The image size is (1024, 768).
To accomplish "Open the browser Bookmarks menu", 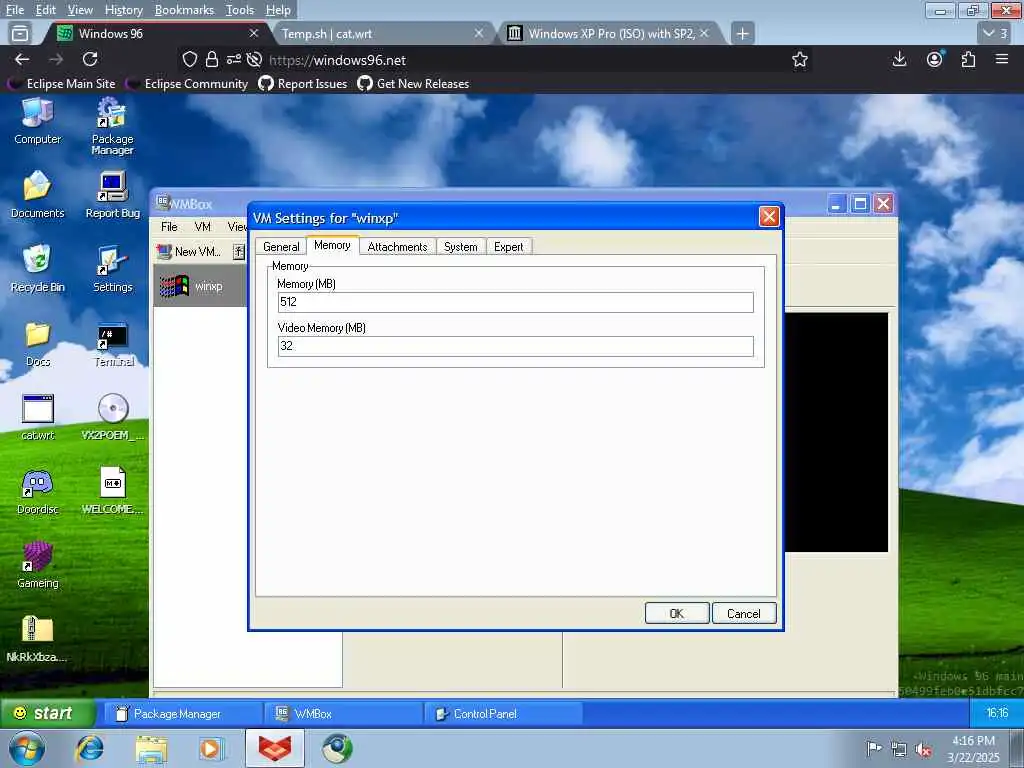I will (x=184, y=10).
